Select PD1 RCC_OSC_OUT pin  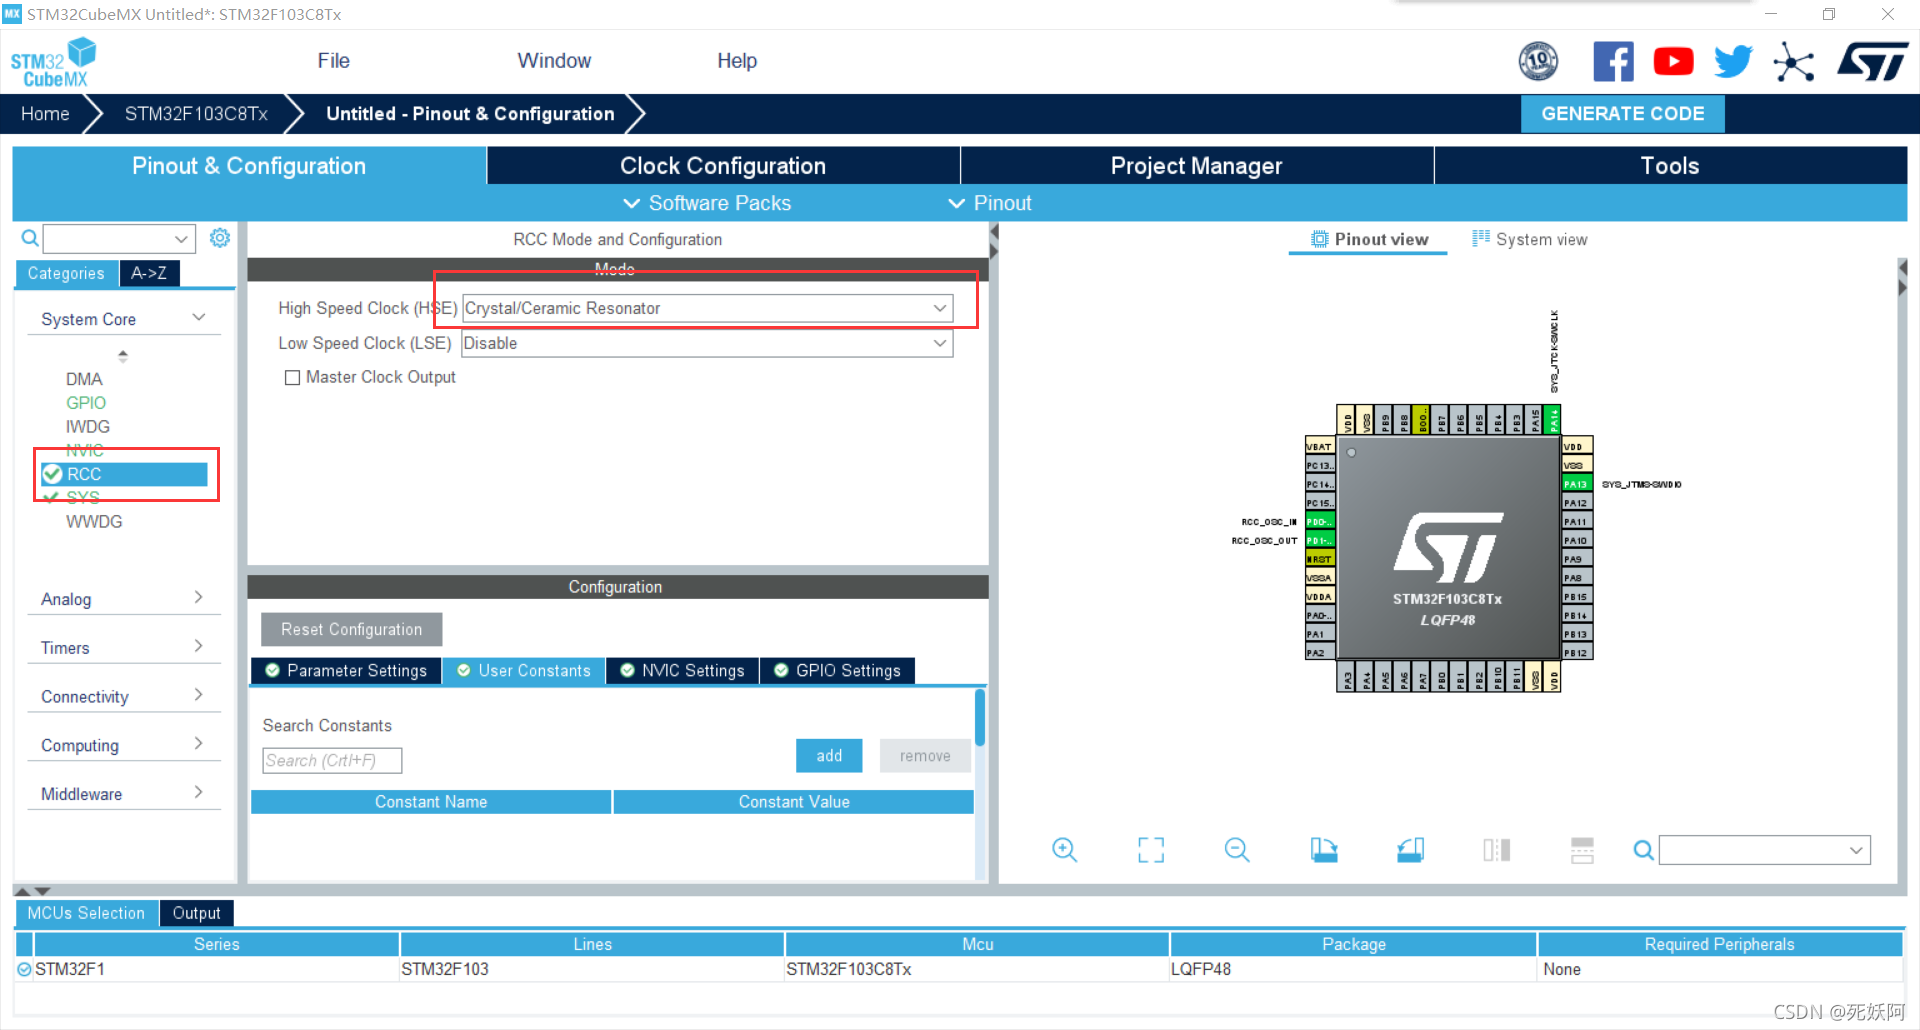click(1320, 541)
